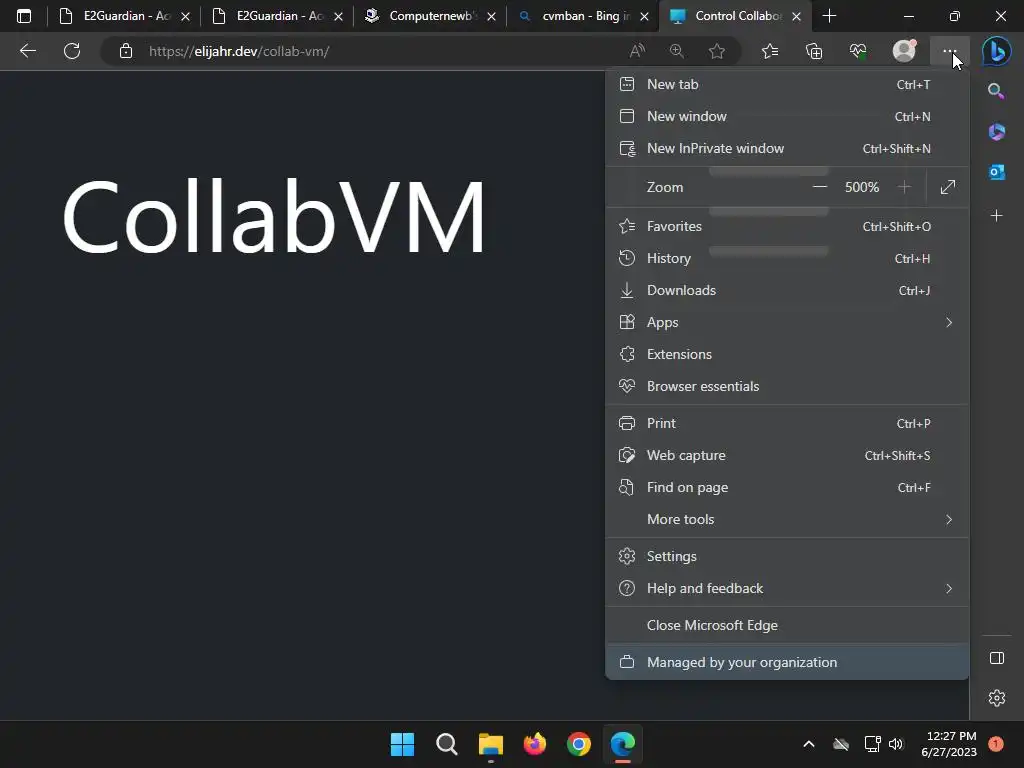This screenshot has width=1024, height=768.
Task: Select Browser essentials menu entry
Action: click(786, 387)
